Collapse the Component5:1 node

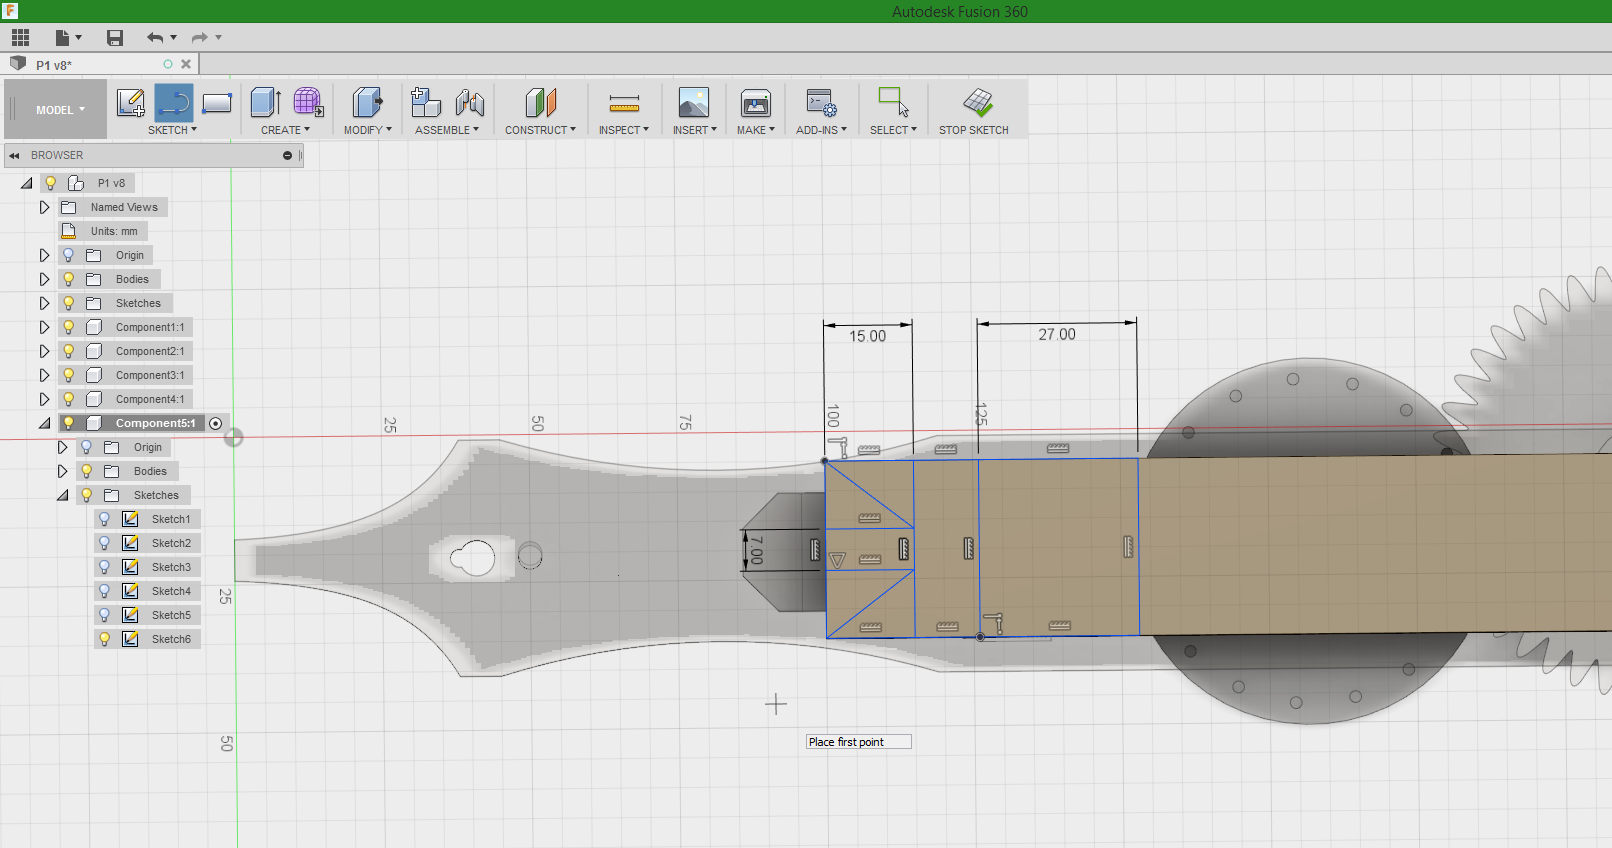(44, 423)
